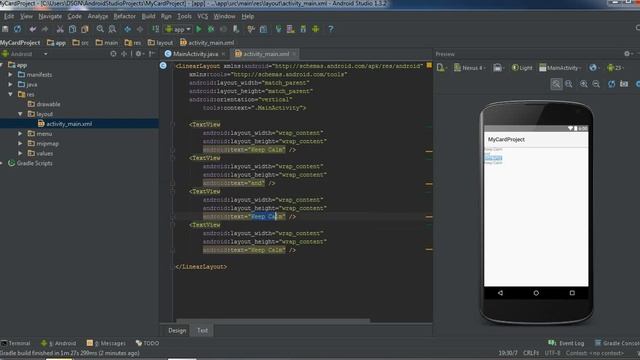Image resolution: width=640 pixels, height=360 pixels.
Task: Click the Save All toolbar icon
Action: [x=5, y=29]
